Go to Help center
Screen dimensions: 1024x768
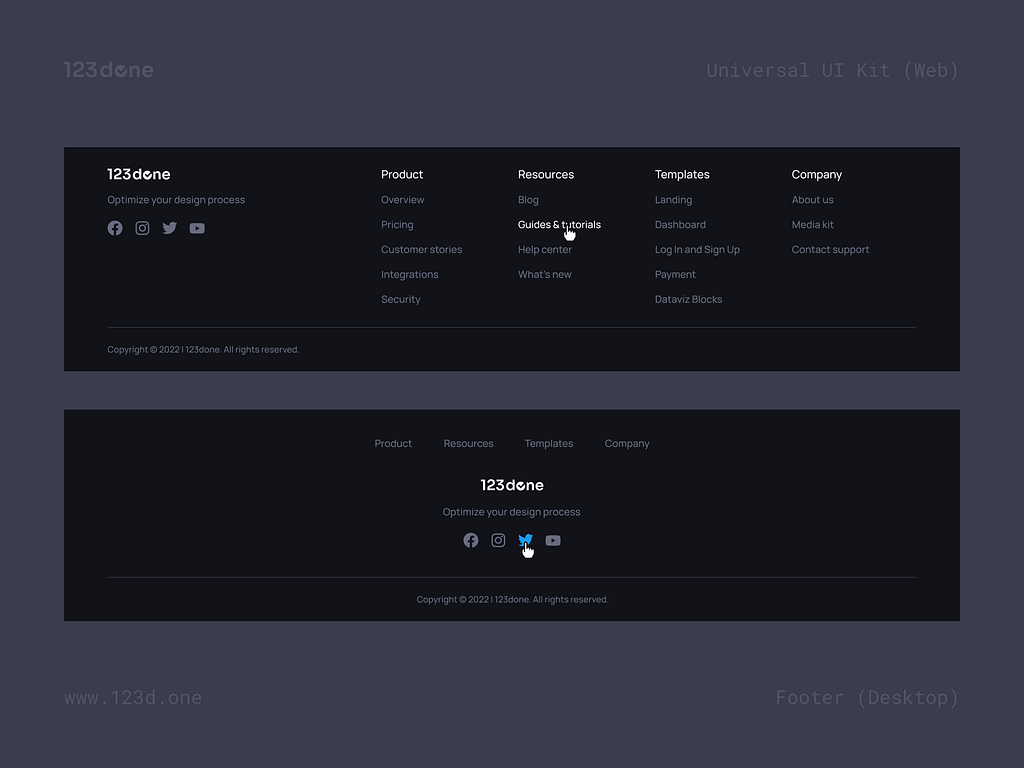click(x=545, y=249)
